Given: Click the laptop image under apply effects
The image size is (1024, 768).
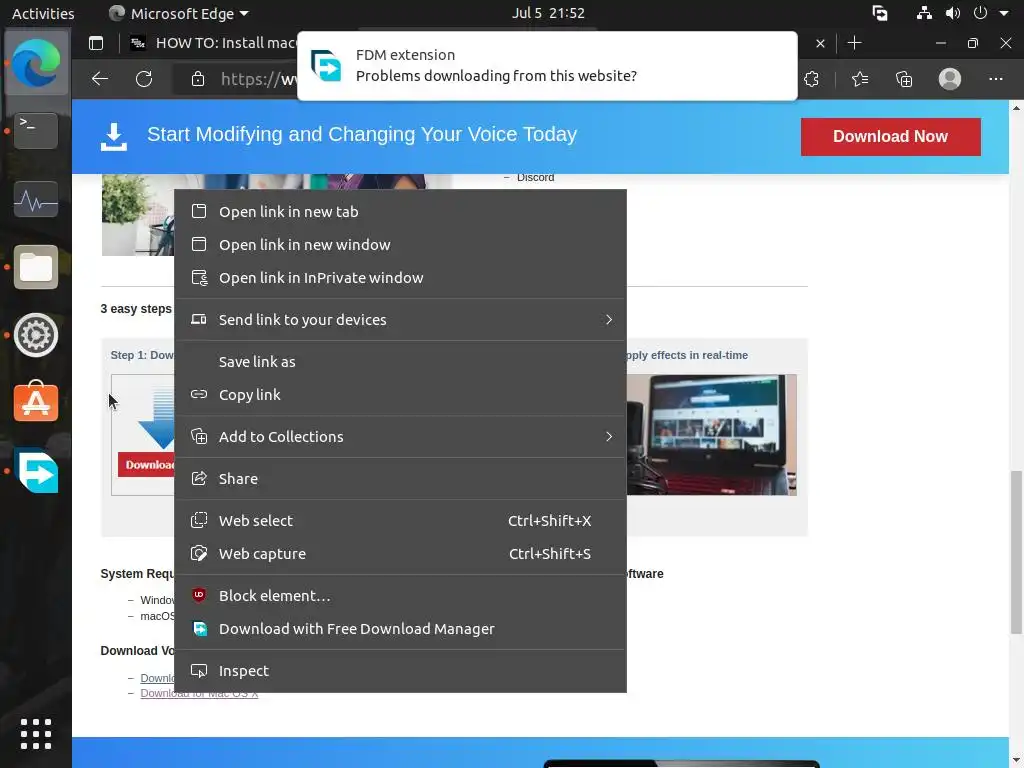Looking at the screenshot, I should (711, 434).
